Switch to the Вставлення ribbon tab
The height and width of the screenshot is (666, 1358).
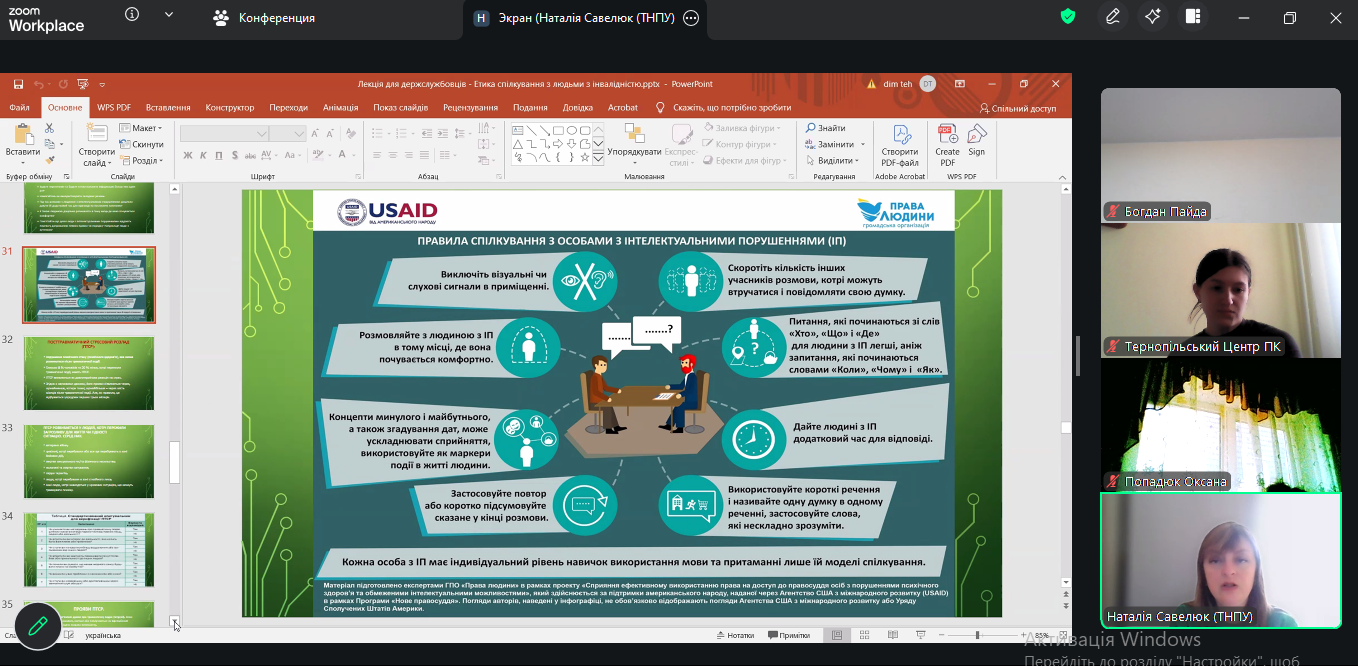click(167, 107)
